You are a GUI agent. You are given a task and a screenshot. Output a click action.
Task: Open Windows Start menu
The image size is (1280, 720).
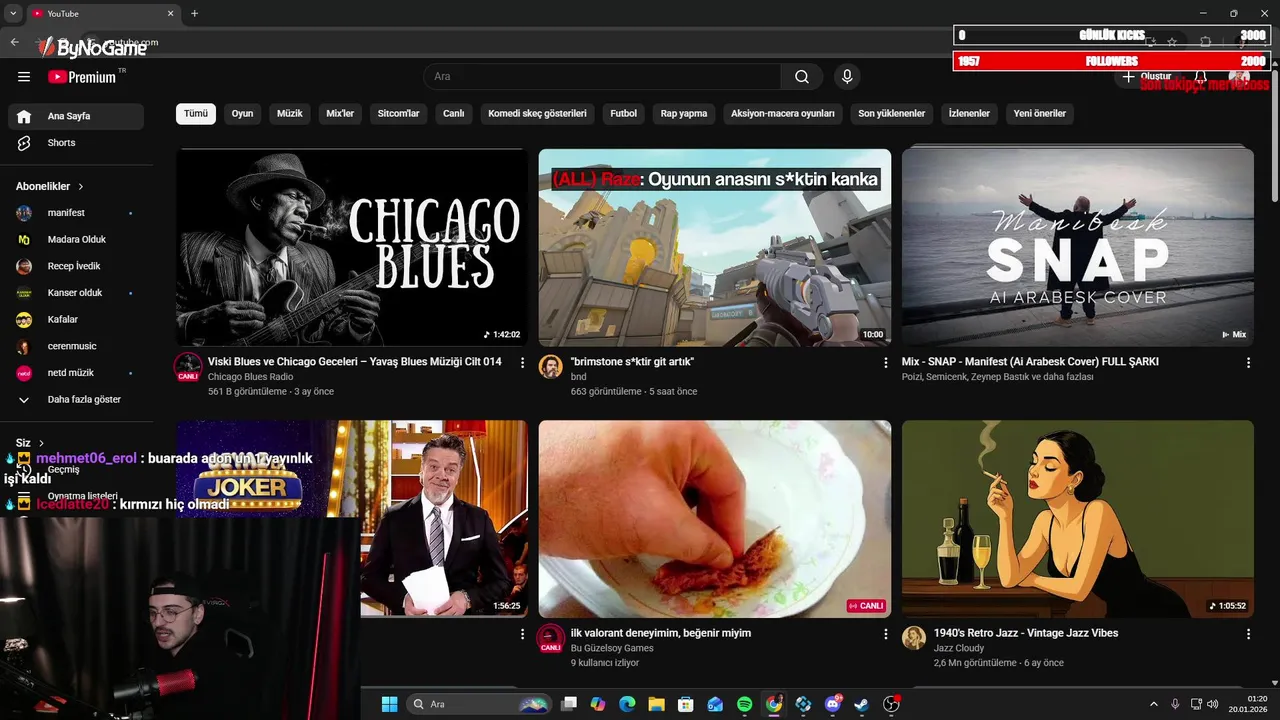[x=389, y=704]
